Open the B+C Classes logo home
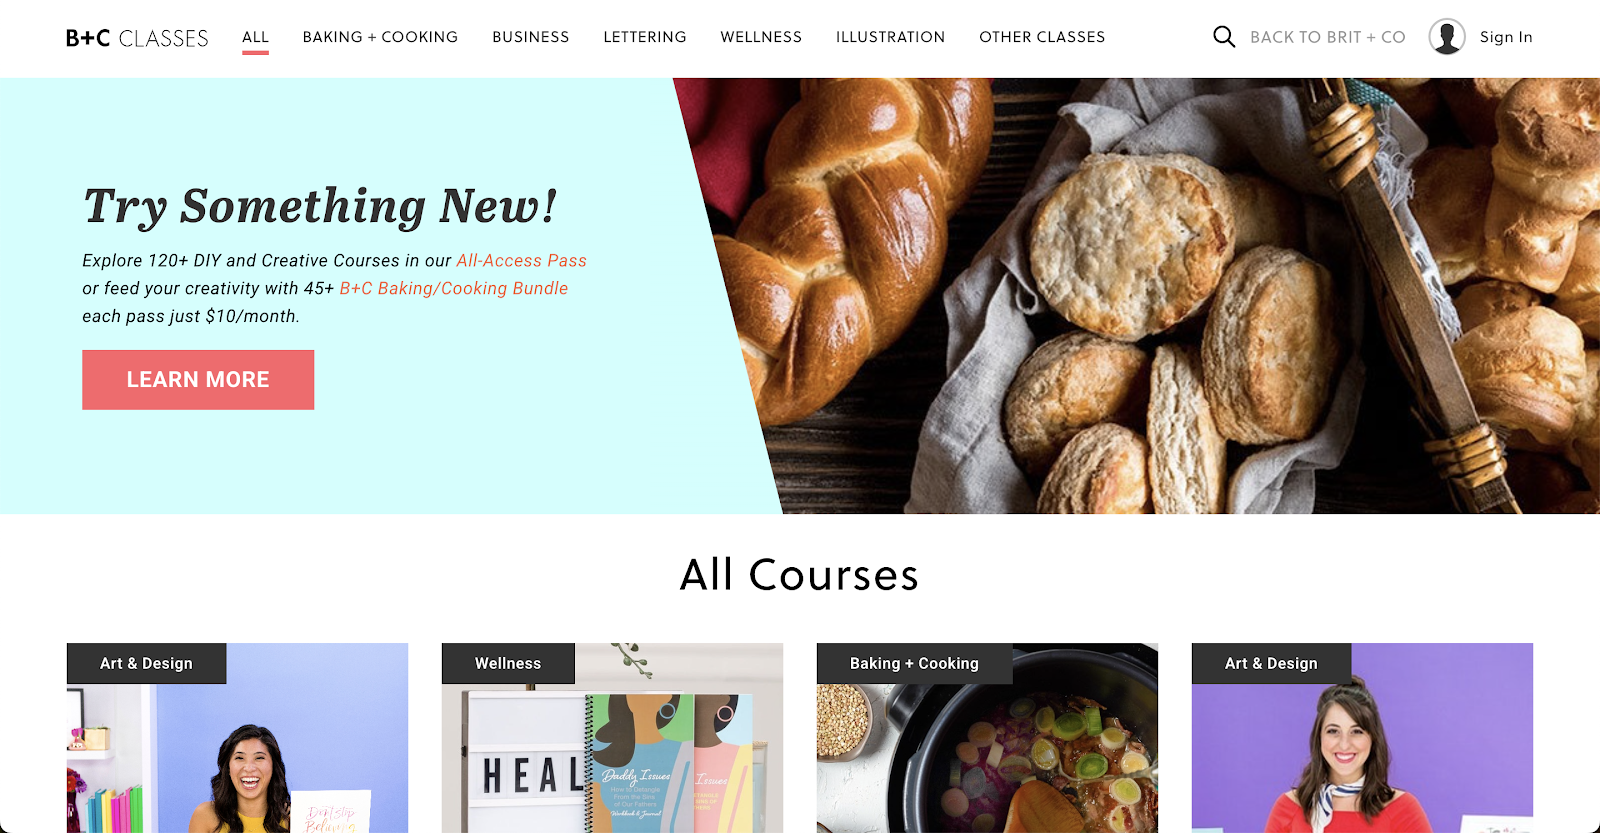 (137, 38)
